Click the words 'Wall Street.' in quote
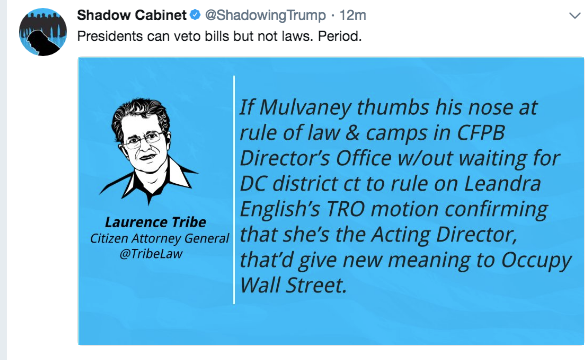The width and height of the screenshot is (588, 360). coord(293,285)
